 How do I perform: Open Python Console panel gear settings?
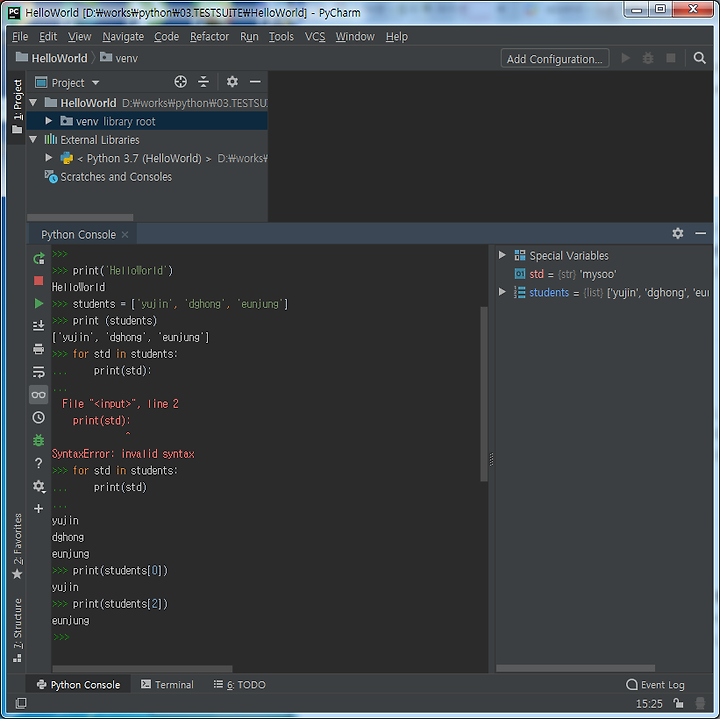678,233
